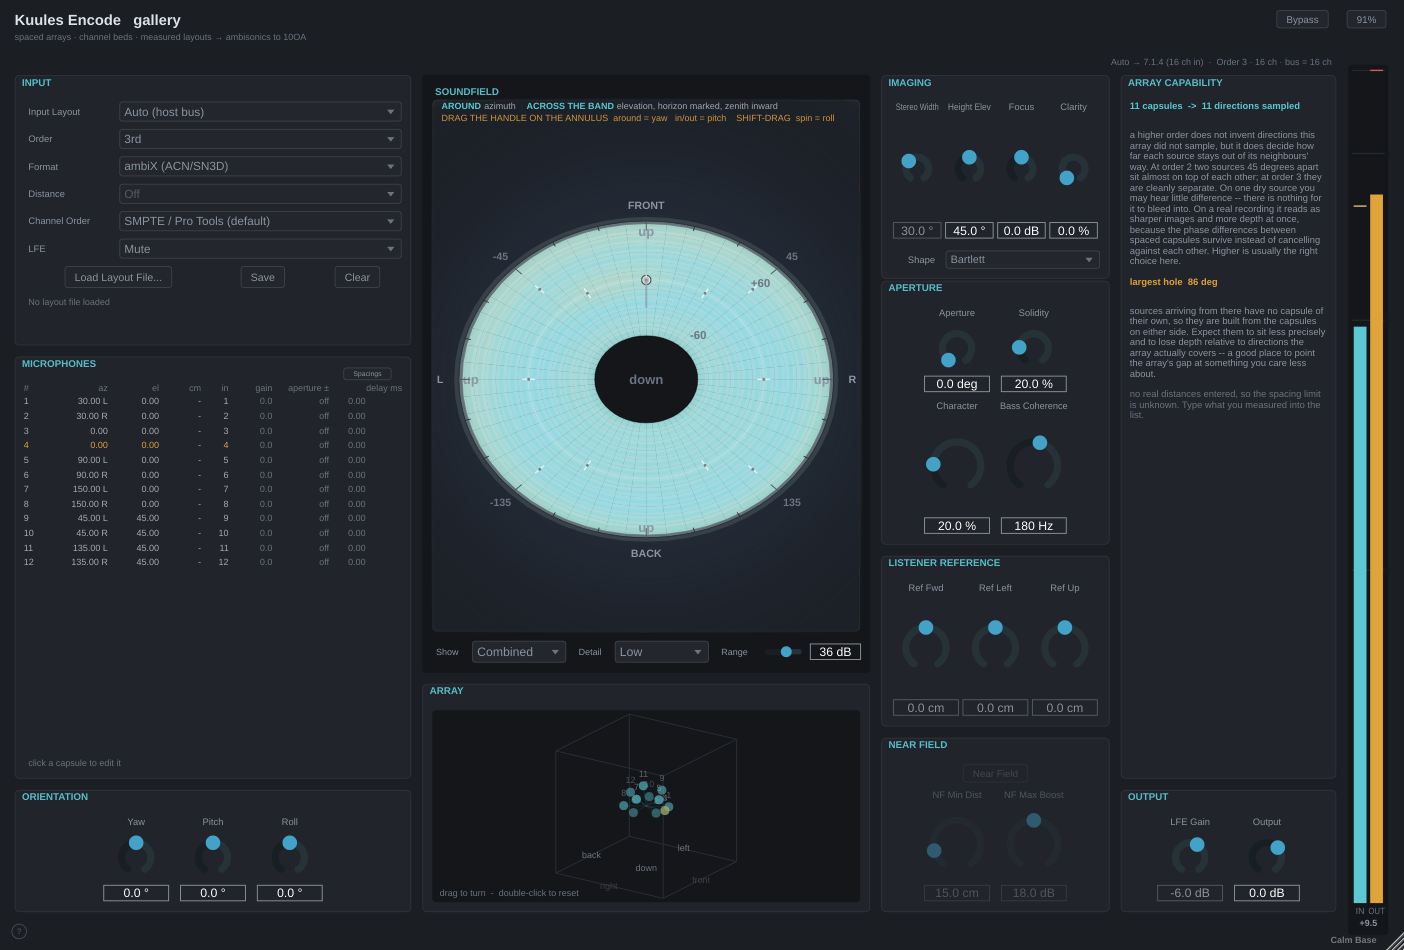Open the Detail dropdown set to Low

tap(661, 652)
